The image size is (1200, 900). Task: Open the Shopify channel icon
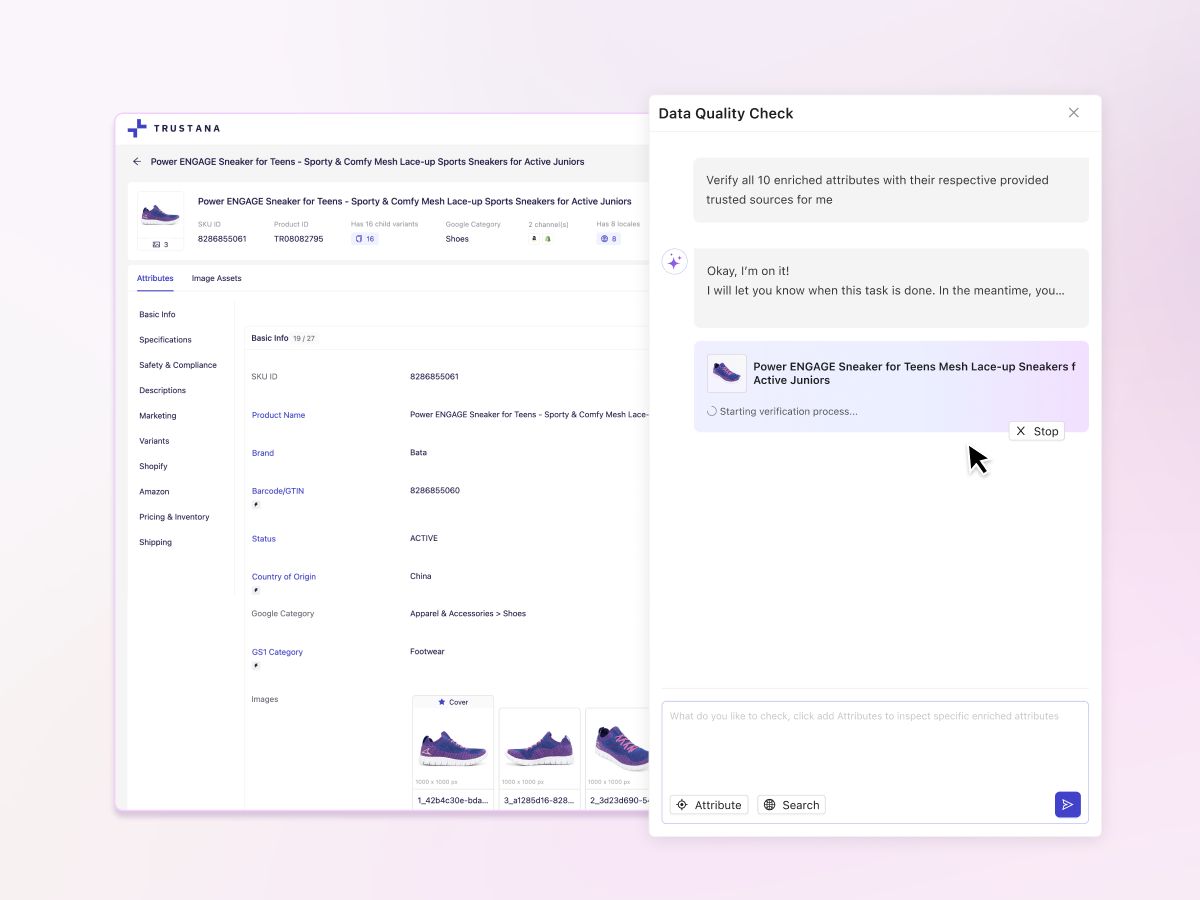[x=547, y=238]
